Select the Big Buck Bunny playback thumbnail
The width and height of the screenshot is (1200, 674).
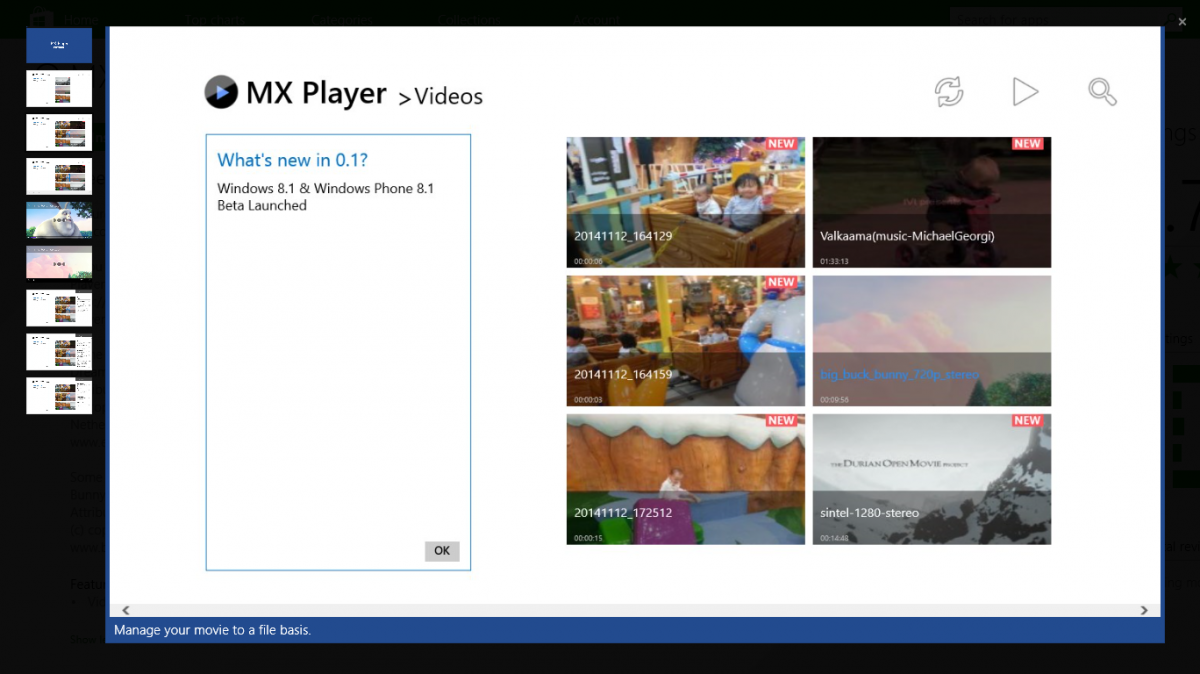coord(59,220)
